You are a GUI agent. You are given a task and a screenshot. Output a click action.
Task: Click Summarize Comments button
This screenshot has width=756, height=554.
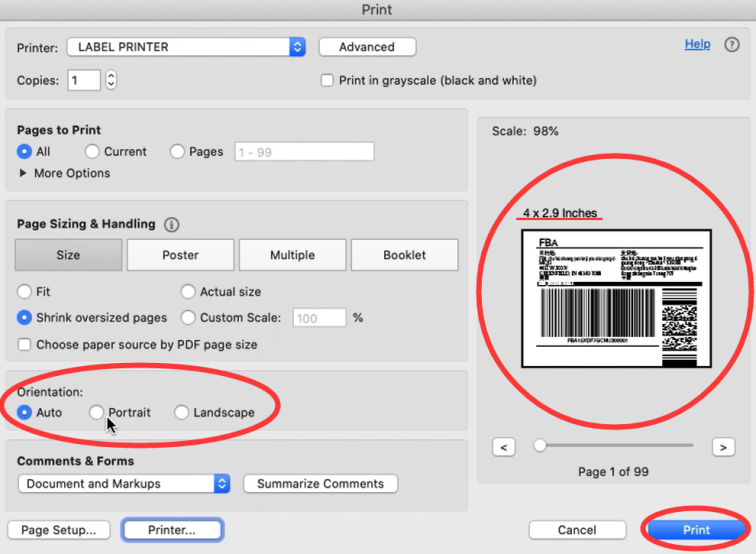tap(321, 484)
